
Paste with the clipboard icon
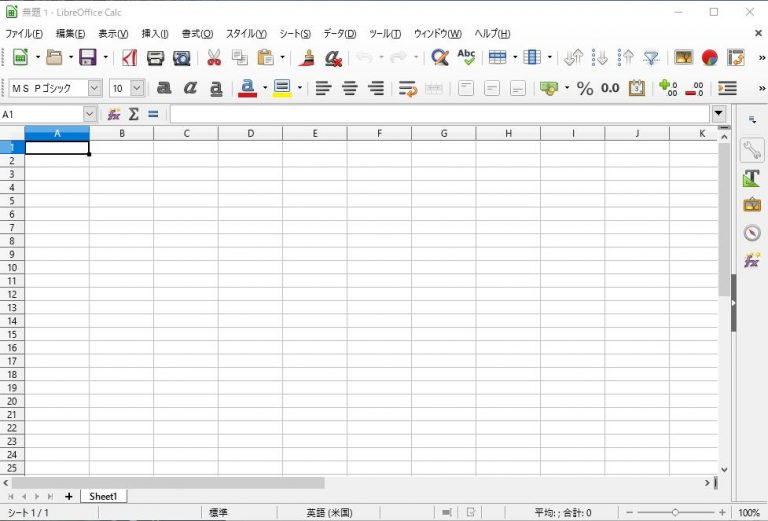pos(265,58)
